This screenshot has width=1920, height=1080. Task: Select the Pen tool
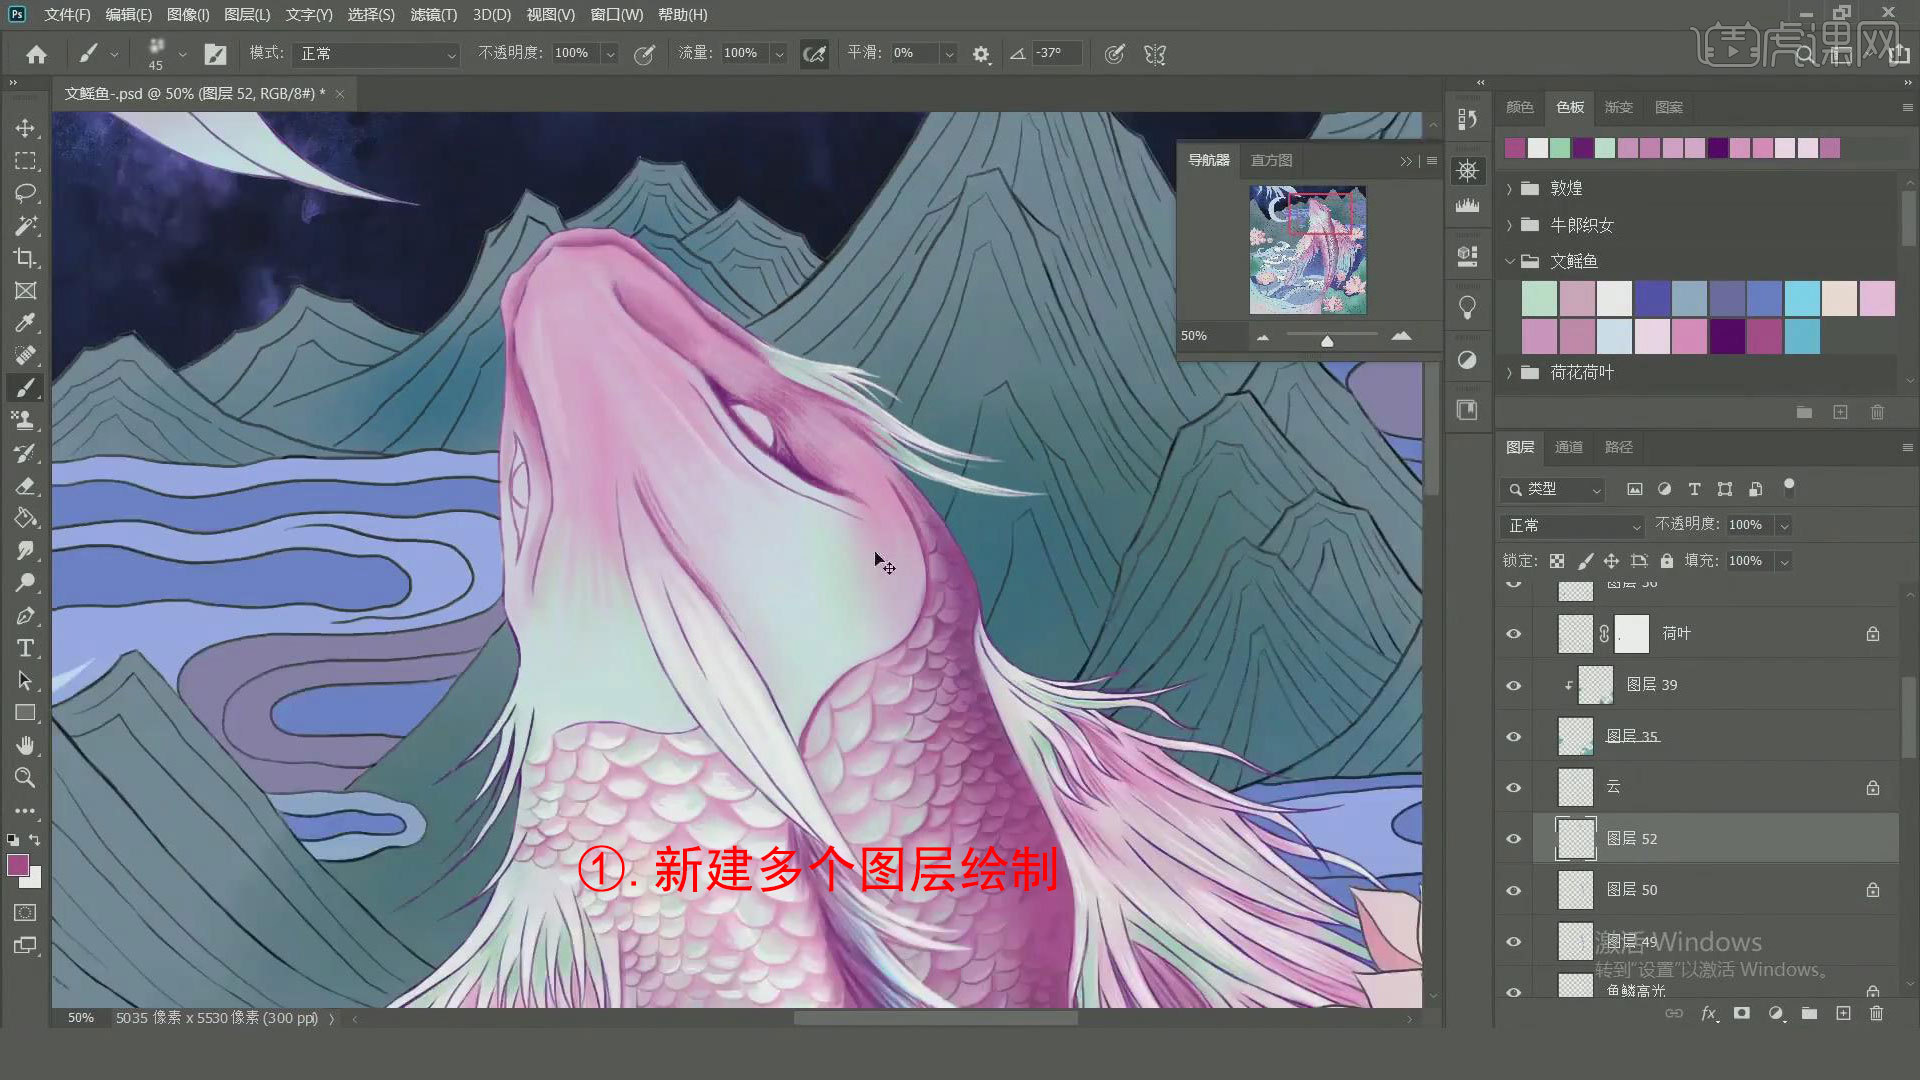25,616
